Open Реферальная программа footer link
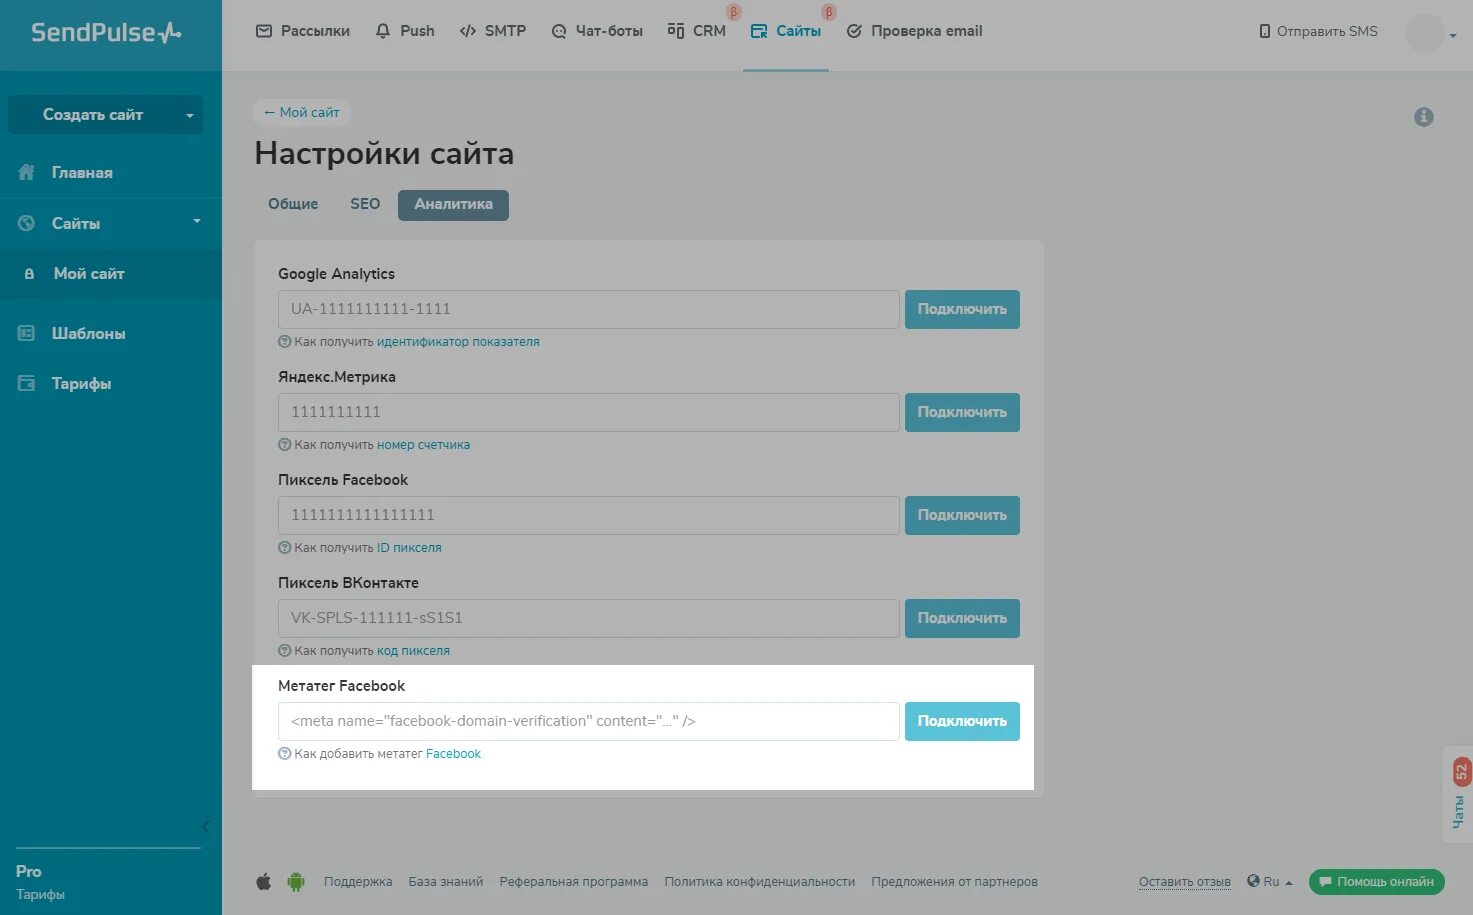The image size is (1473, 915). (x=574, y=882)
